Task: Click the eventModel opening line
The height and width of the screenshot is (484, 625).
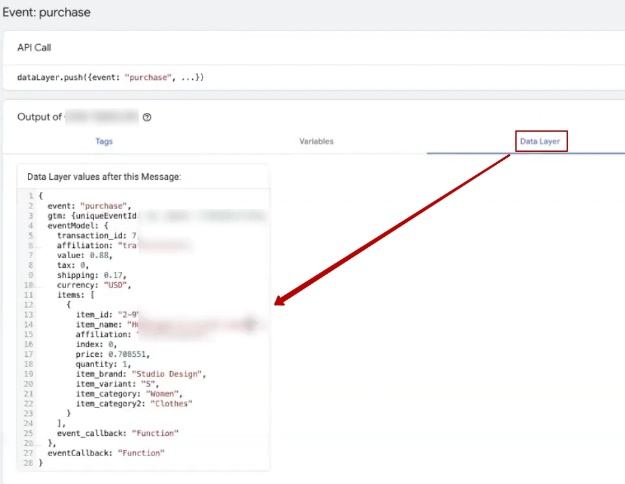Action: pyautogui.click(x=77, y=225)
